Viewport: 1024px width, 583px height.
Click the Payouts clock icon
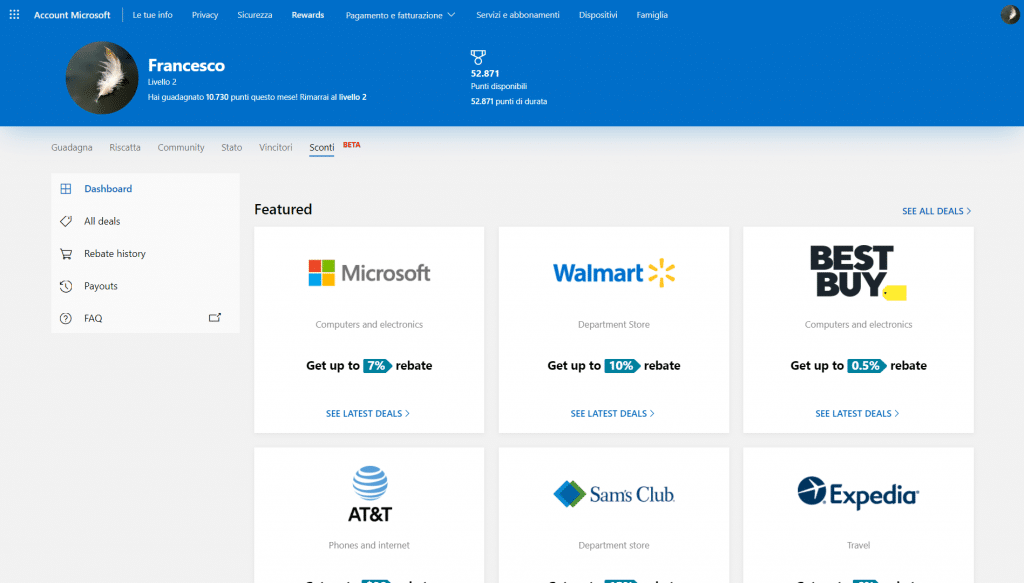point(66,286)
